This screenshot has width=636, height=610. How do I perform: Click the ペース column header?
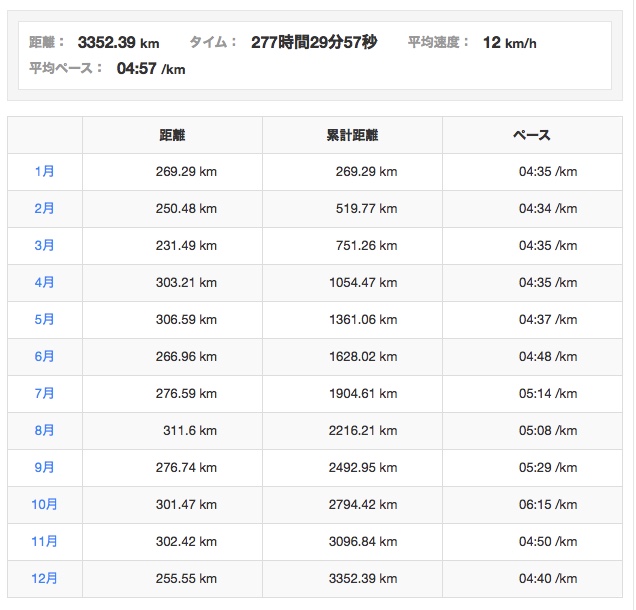point(532,135)
